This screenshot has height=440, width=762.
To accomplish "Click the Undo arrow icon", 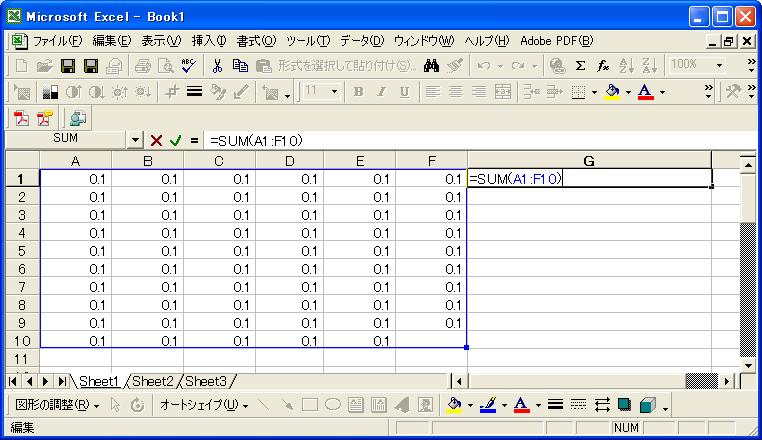I will tap(484, 66).
